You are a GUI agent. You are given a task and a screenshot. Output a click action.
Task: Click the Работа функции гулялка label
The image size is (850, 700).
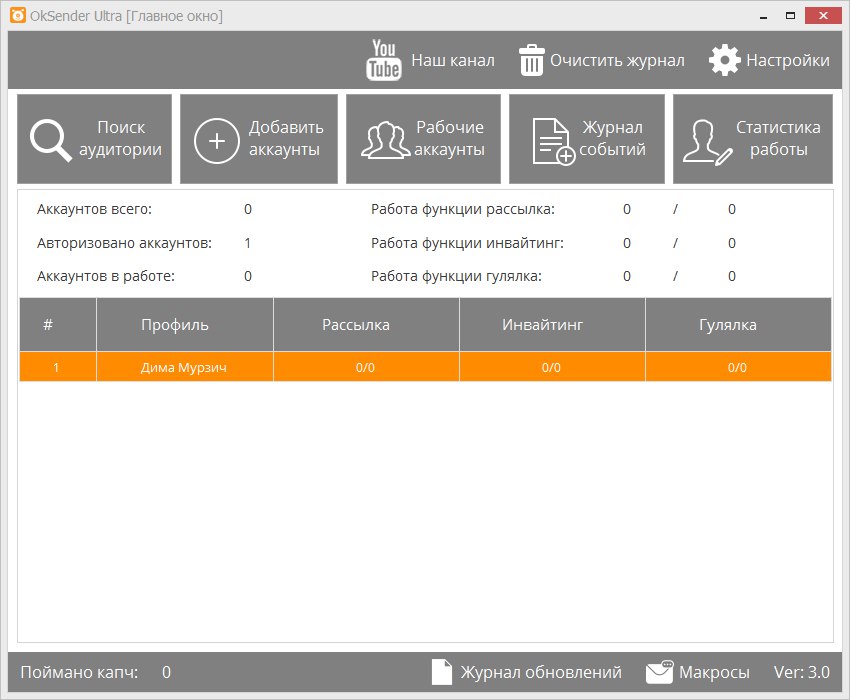tap(456, 277)
